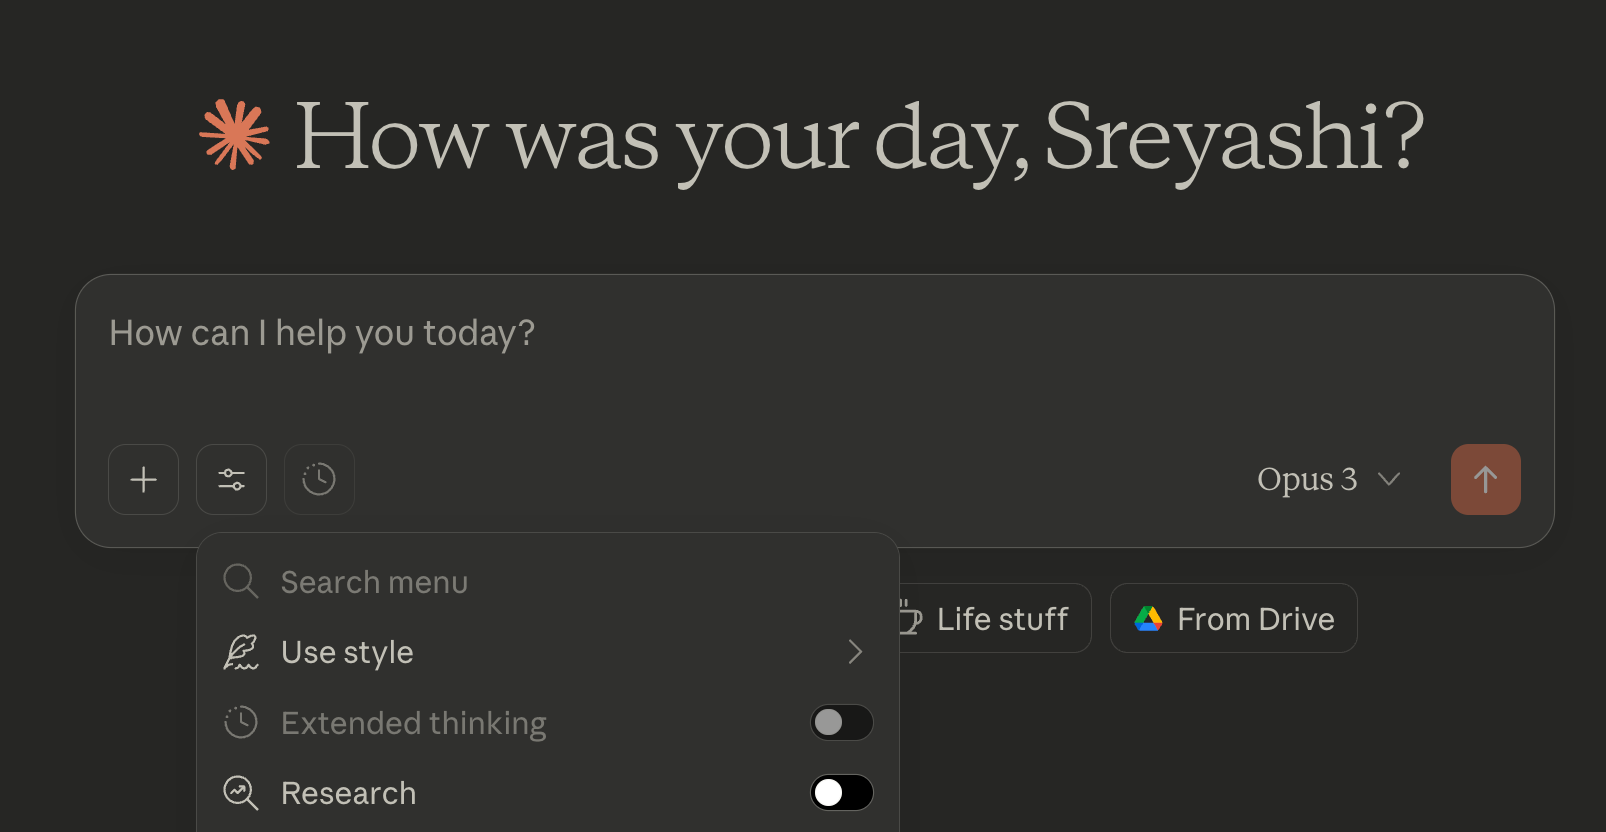Select the Use style menu item
Screen dimensions: 1606x832
tap(347, 652)
